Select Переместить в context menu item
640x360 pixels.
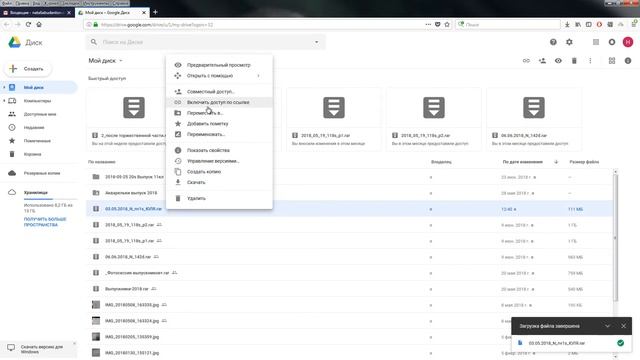(x=219, y=113)
